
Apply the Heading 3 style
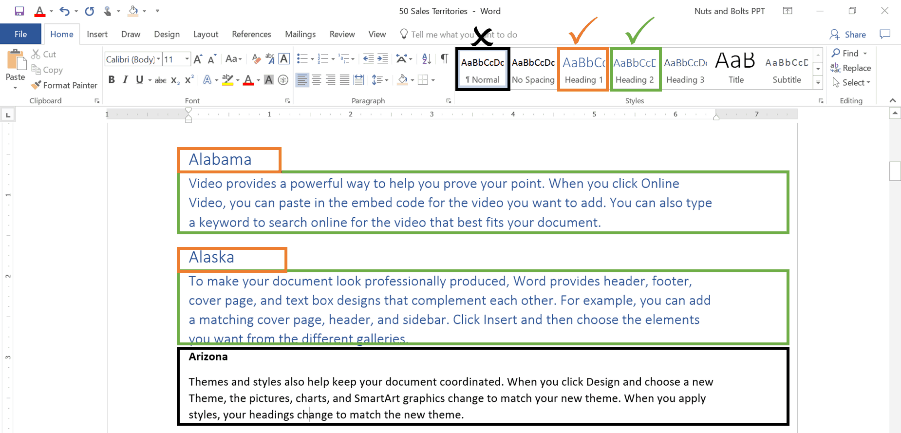[686, 69]
